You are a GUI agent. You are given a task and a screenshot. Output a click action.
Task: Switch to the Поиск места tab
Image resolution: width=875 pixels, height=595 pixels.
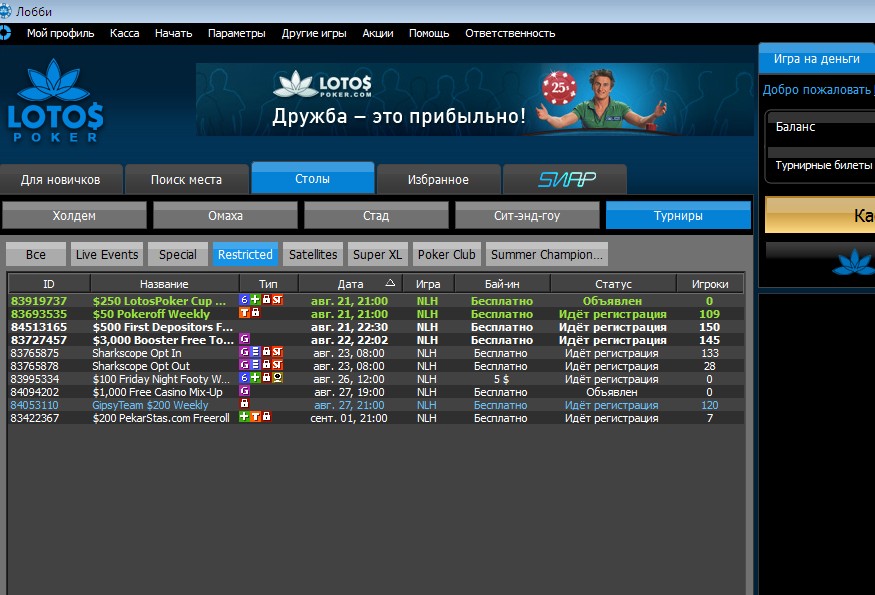coord(186,179)
